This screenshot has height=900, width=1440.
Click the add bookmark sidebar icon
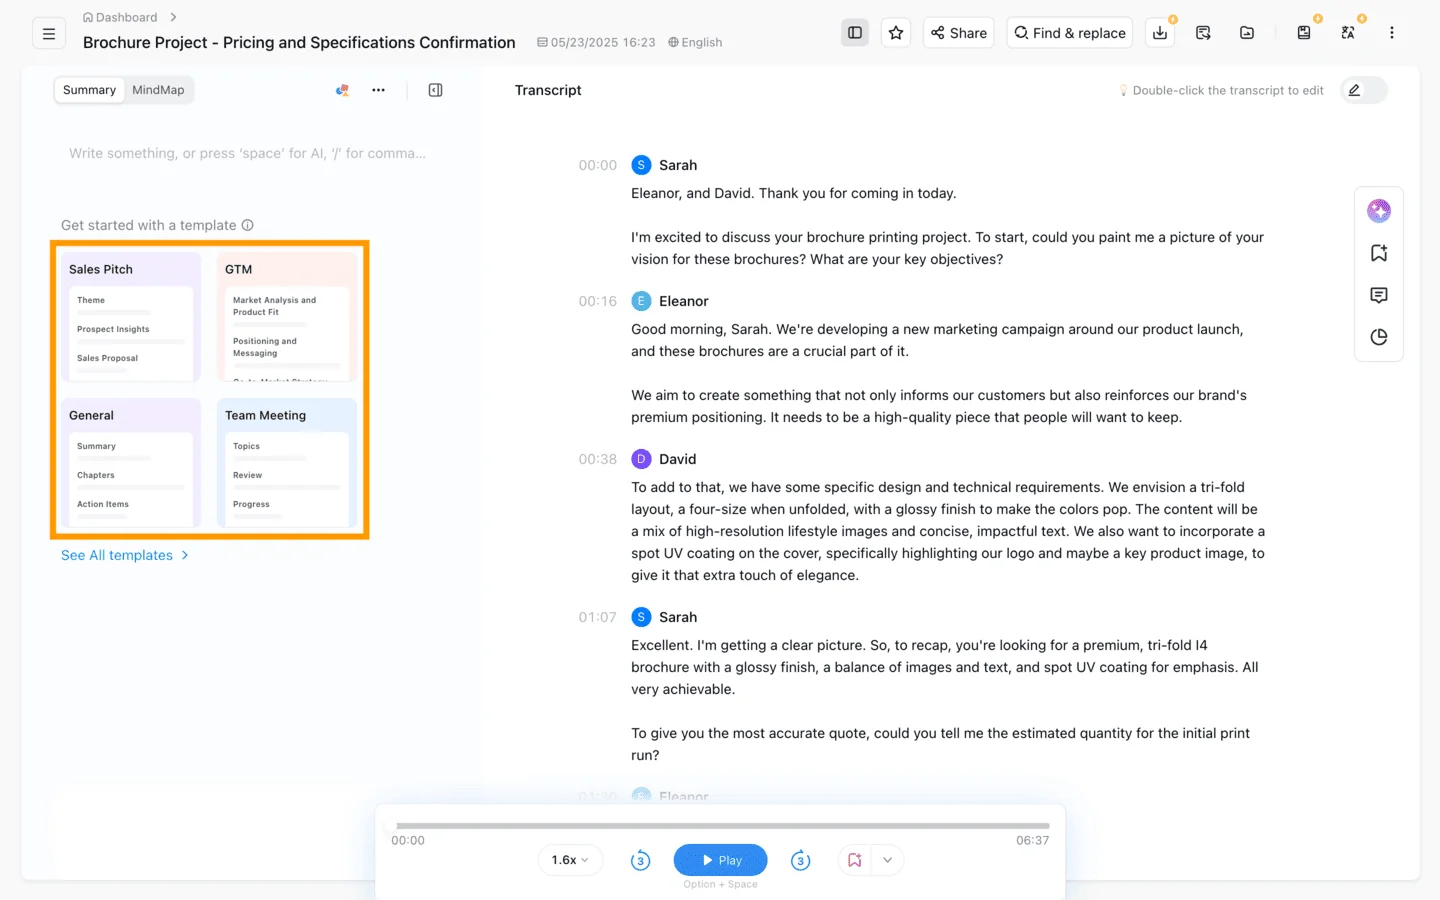1379,253
